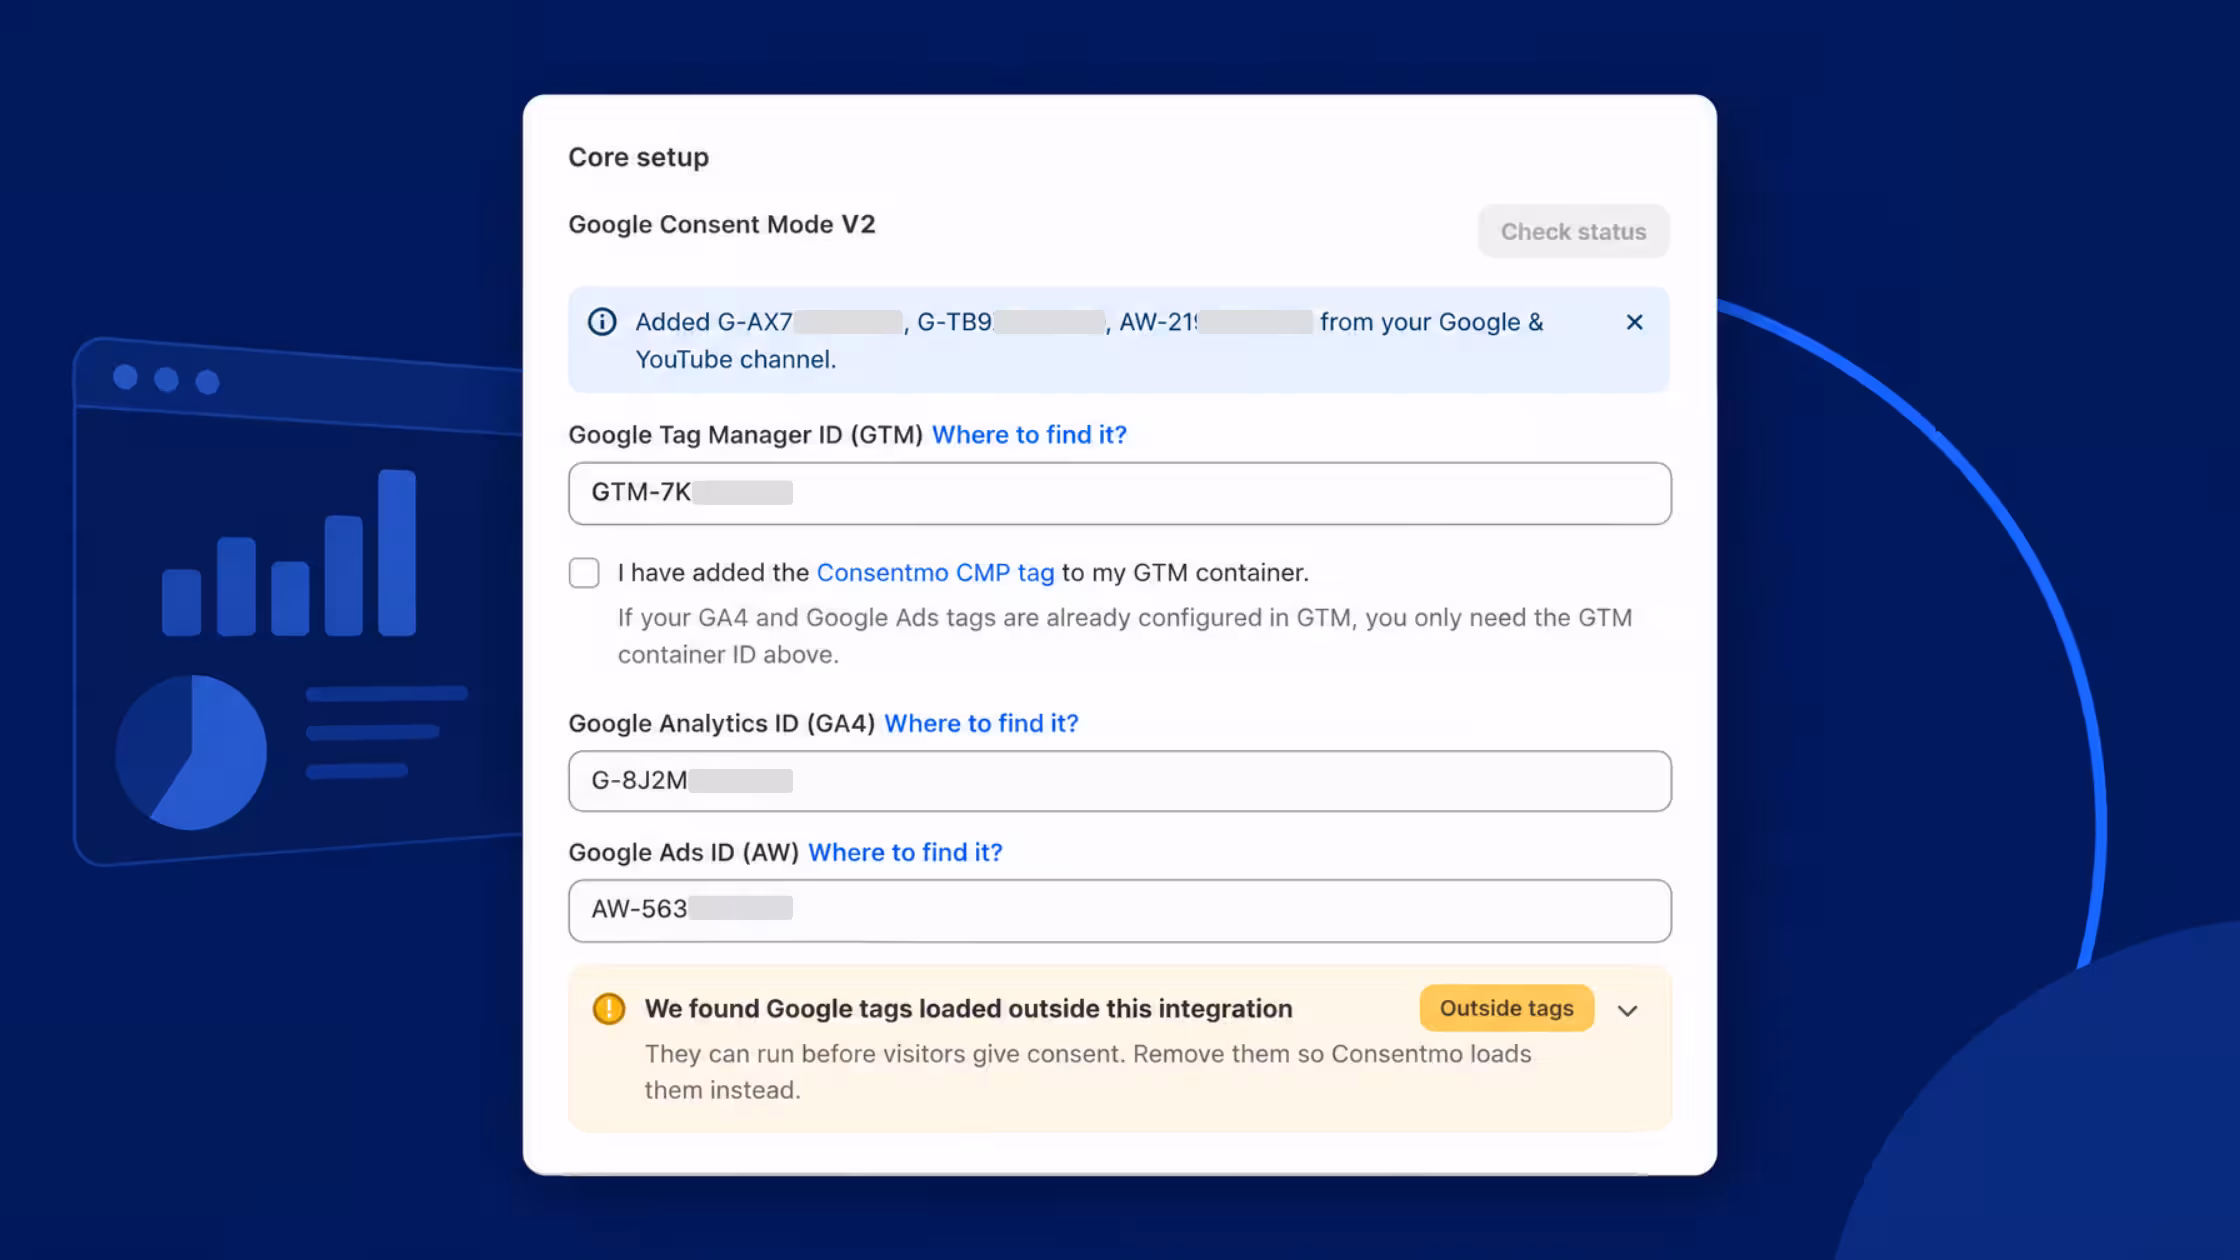Open the Consentmo CMP tag link
The width and height of the screenshot is (2240, 1260).
(935, 573)
